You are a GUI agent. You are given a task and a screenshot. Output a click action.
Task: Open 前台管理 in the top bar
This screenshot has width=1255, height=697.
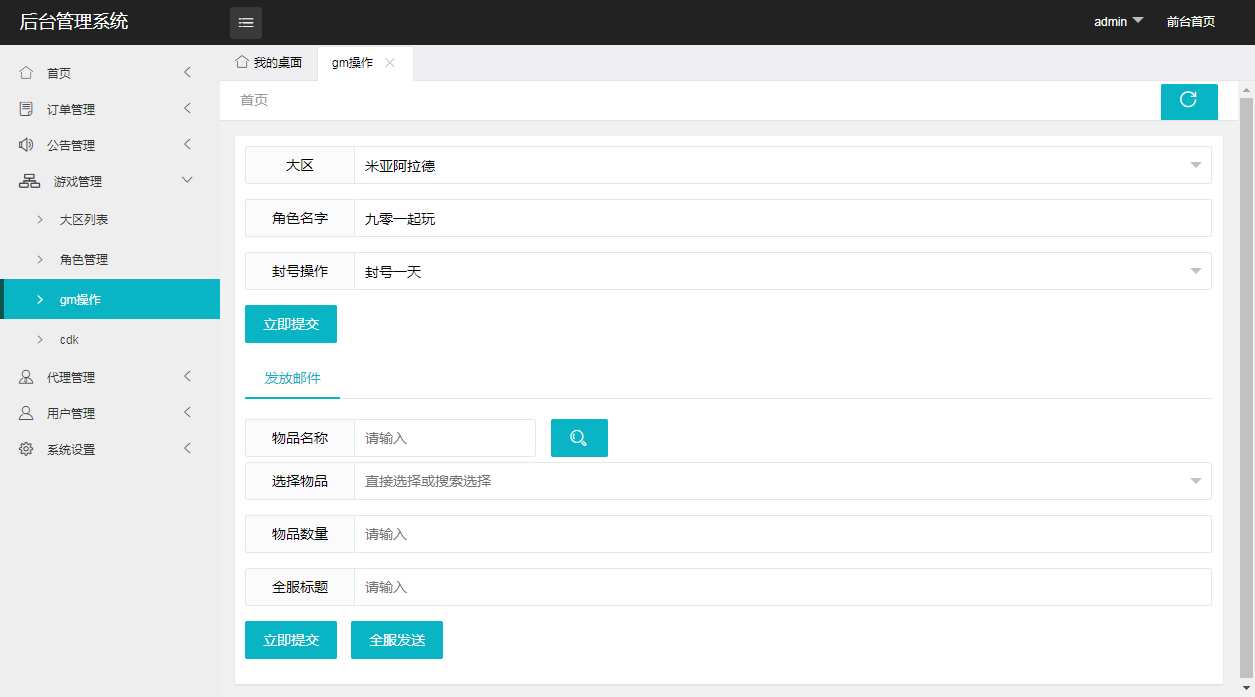click(x=1191, y=20)
